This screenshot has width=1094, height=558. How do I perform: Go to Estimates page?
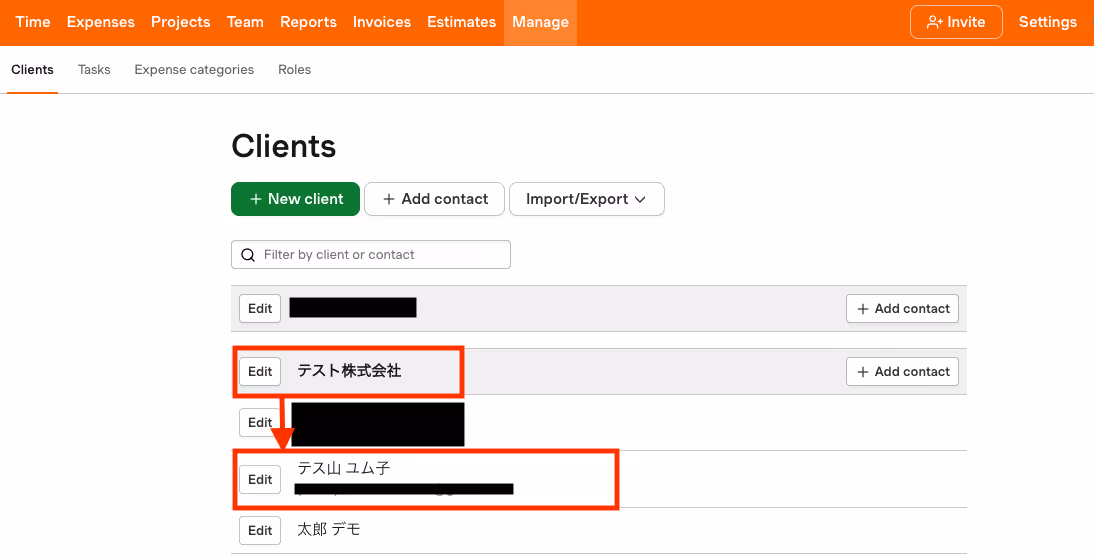click(461, 22)
